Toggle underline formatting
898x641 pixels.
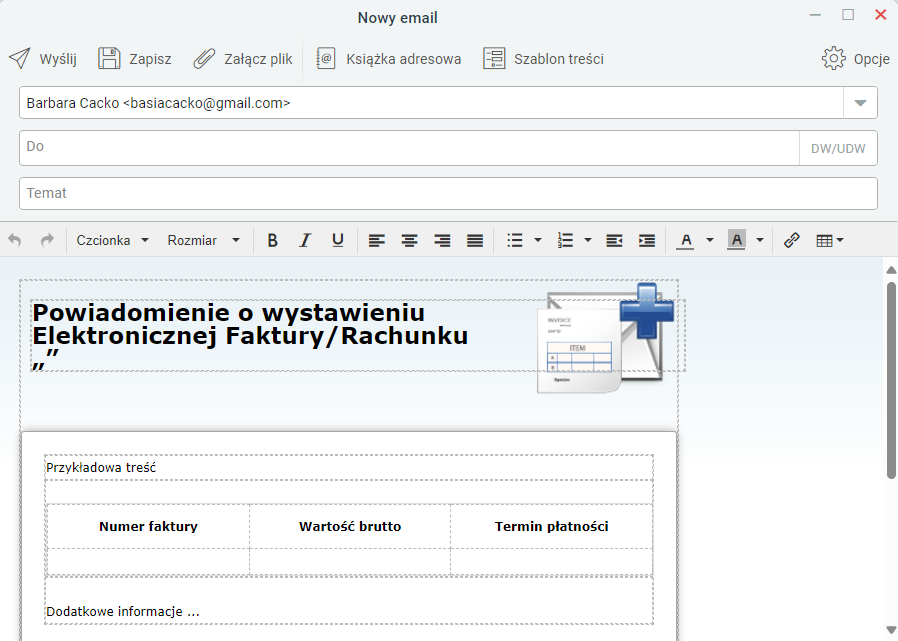[x=338, y=240]
